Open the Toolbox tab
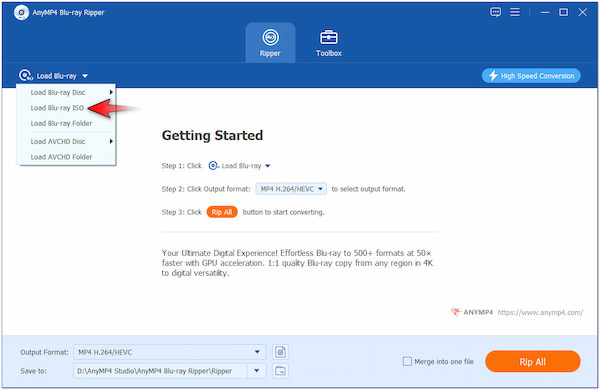600x390 pixels. coord(329,43)
